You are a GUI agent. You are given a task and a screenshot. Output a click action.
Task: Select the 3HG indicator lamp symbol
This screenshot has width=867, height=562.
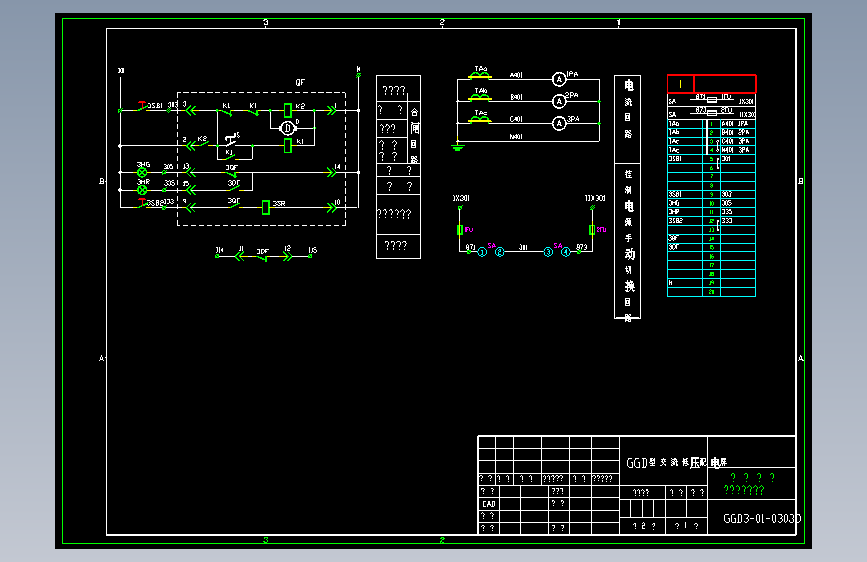click(x=142, y=173)
